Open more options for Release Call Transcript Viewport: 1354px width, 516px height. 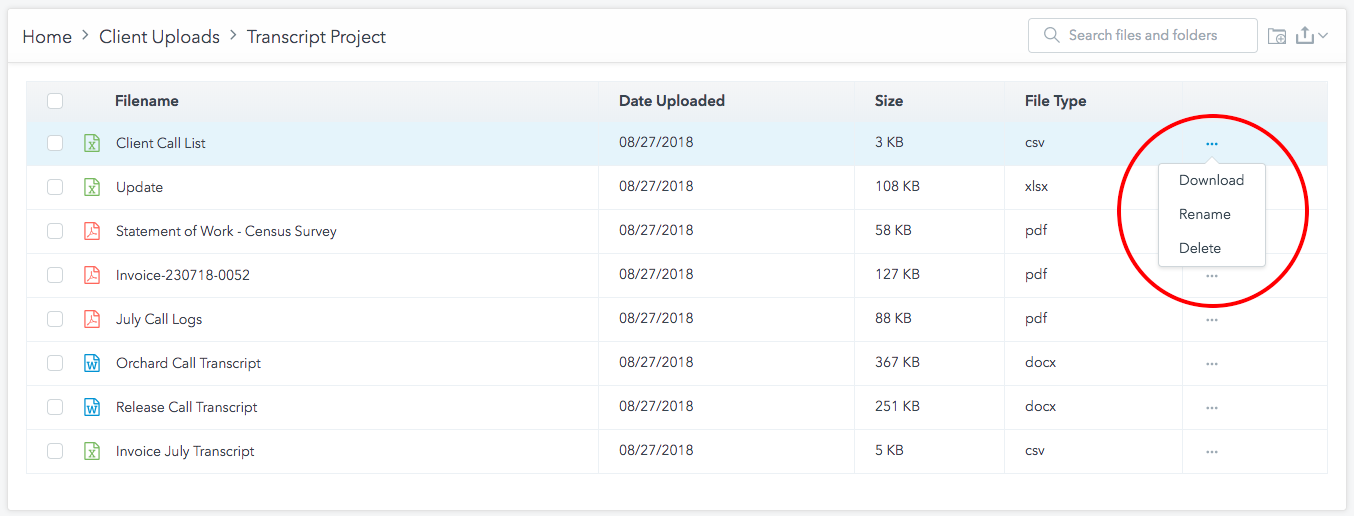(x=1212, y=408)
